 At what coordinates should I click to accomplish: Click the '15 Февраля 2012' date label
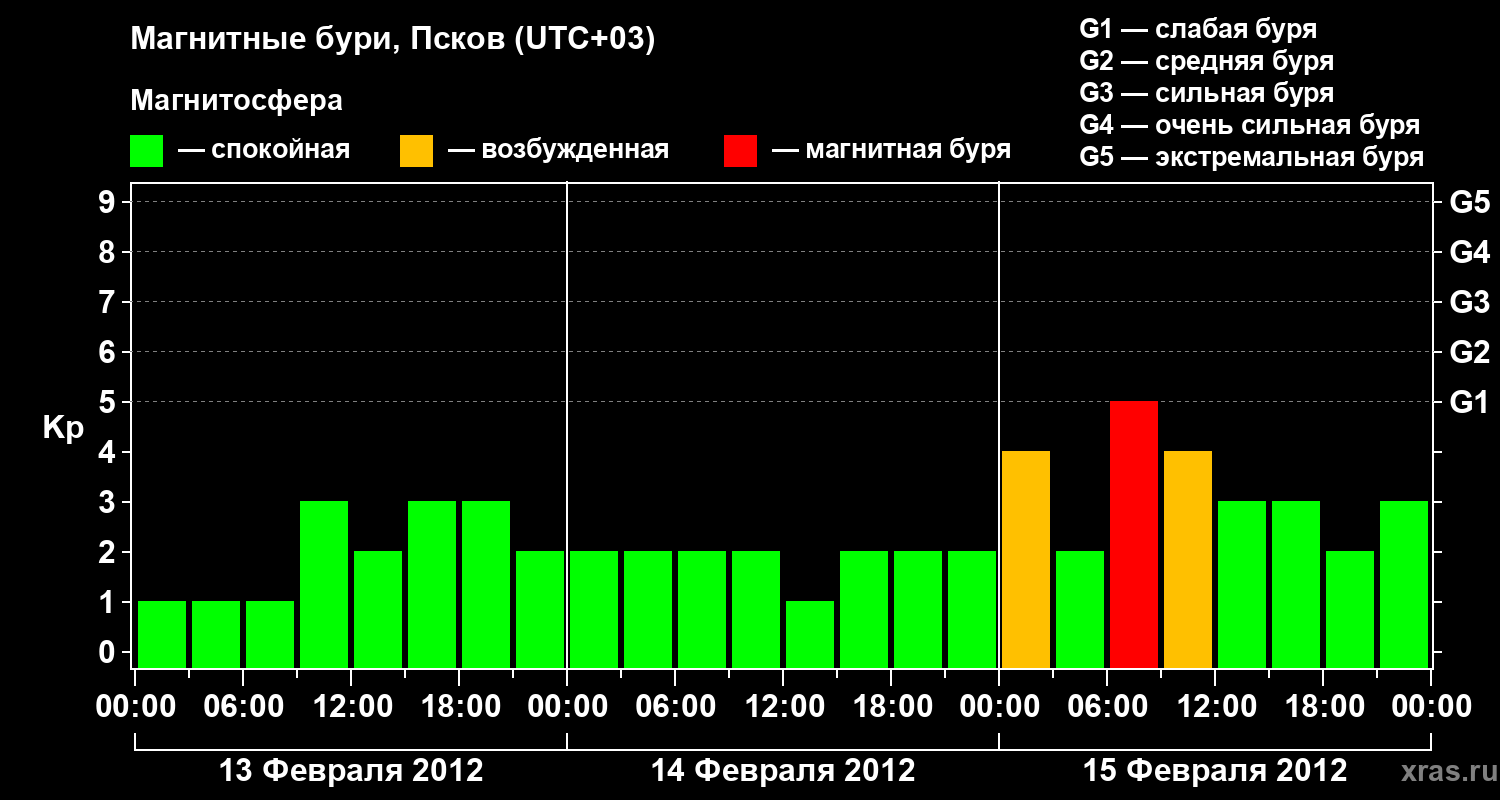point(1215,771)
